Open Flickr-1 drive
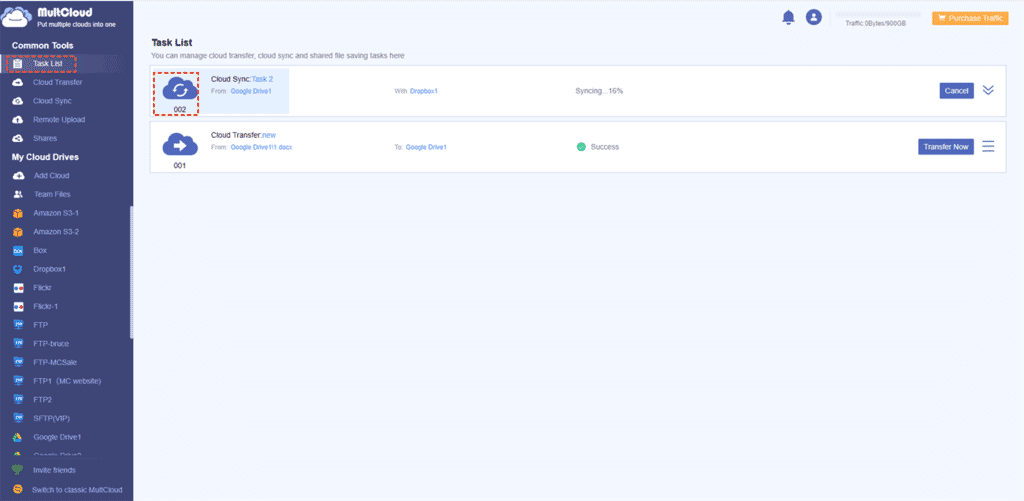The height and width of the screenshot is (501, 1024). 46,306
